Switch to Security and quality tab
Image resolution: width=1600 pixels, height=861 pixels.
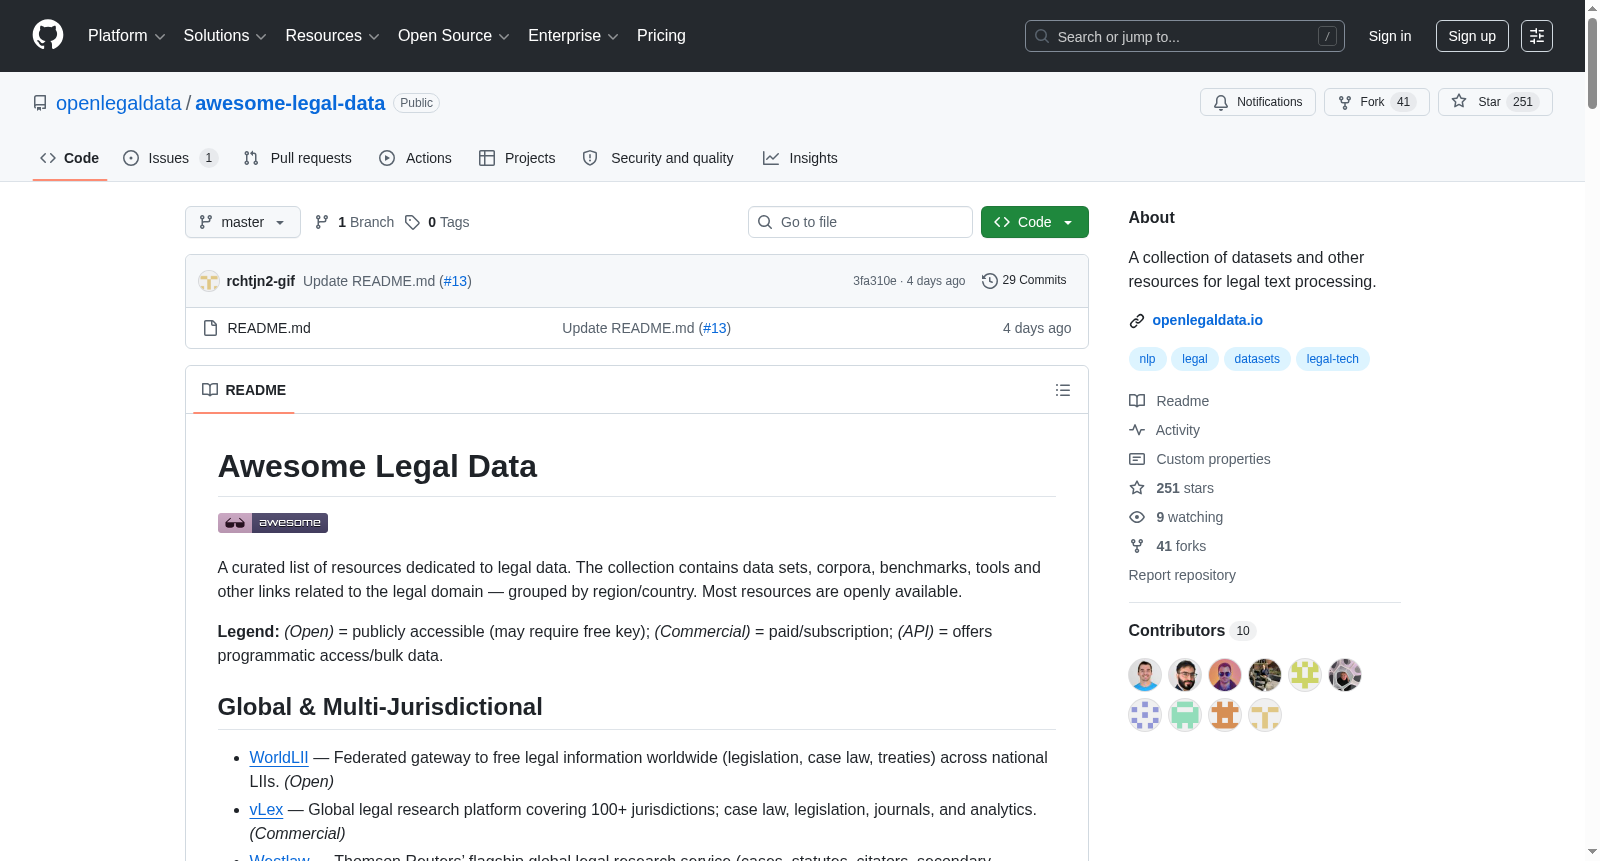point(658,158)
